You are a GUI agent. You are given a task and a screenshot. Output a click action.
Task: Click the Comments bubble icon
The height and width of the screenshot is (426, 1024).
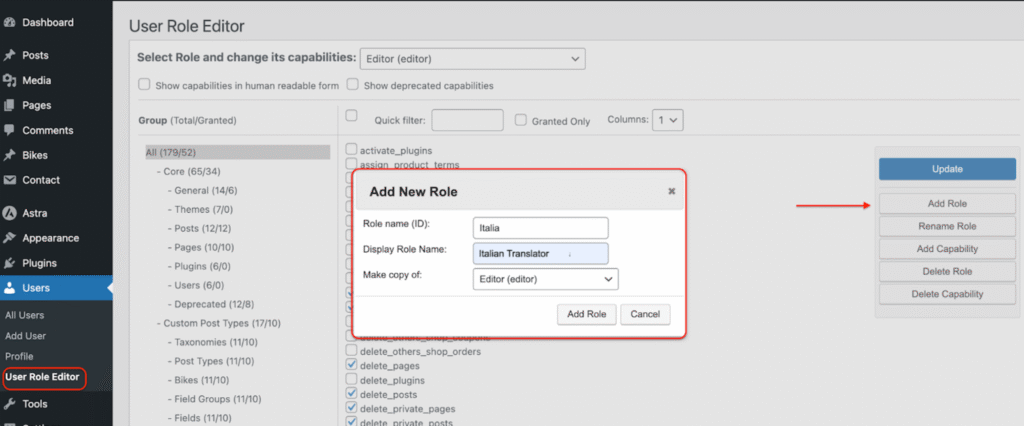pyautogui.click(x=9, y=130)
